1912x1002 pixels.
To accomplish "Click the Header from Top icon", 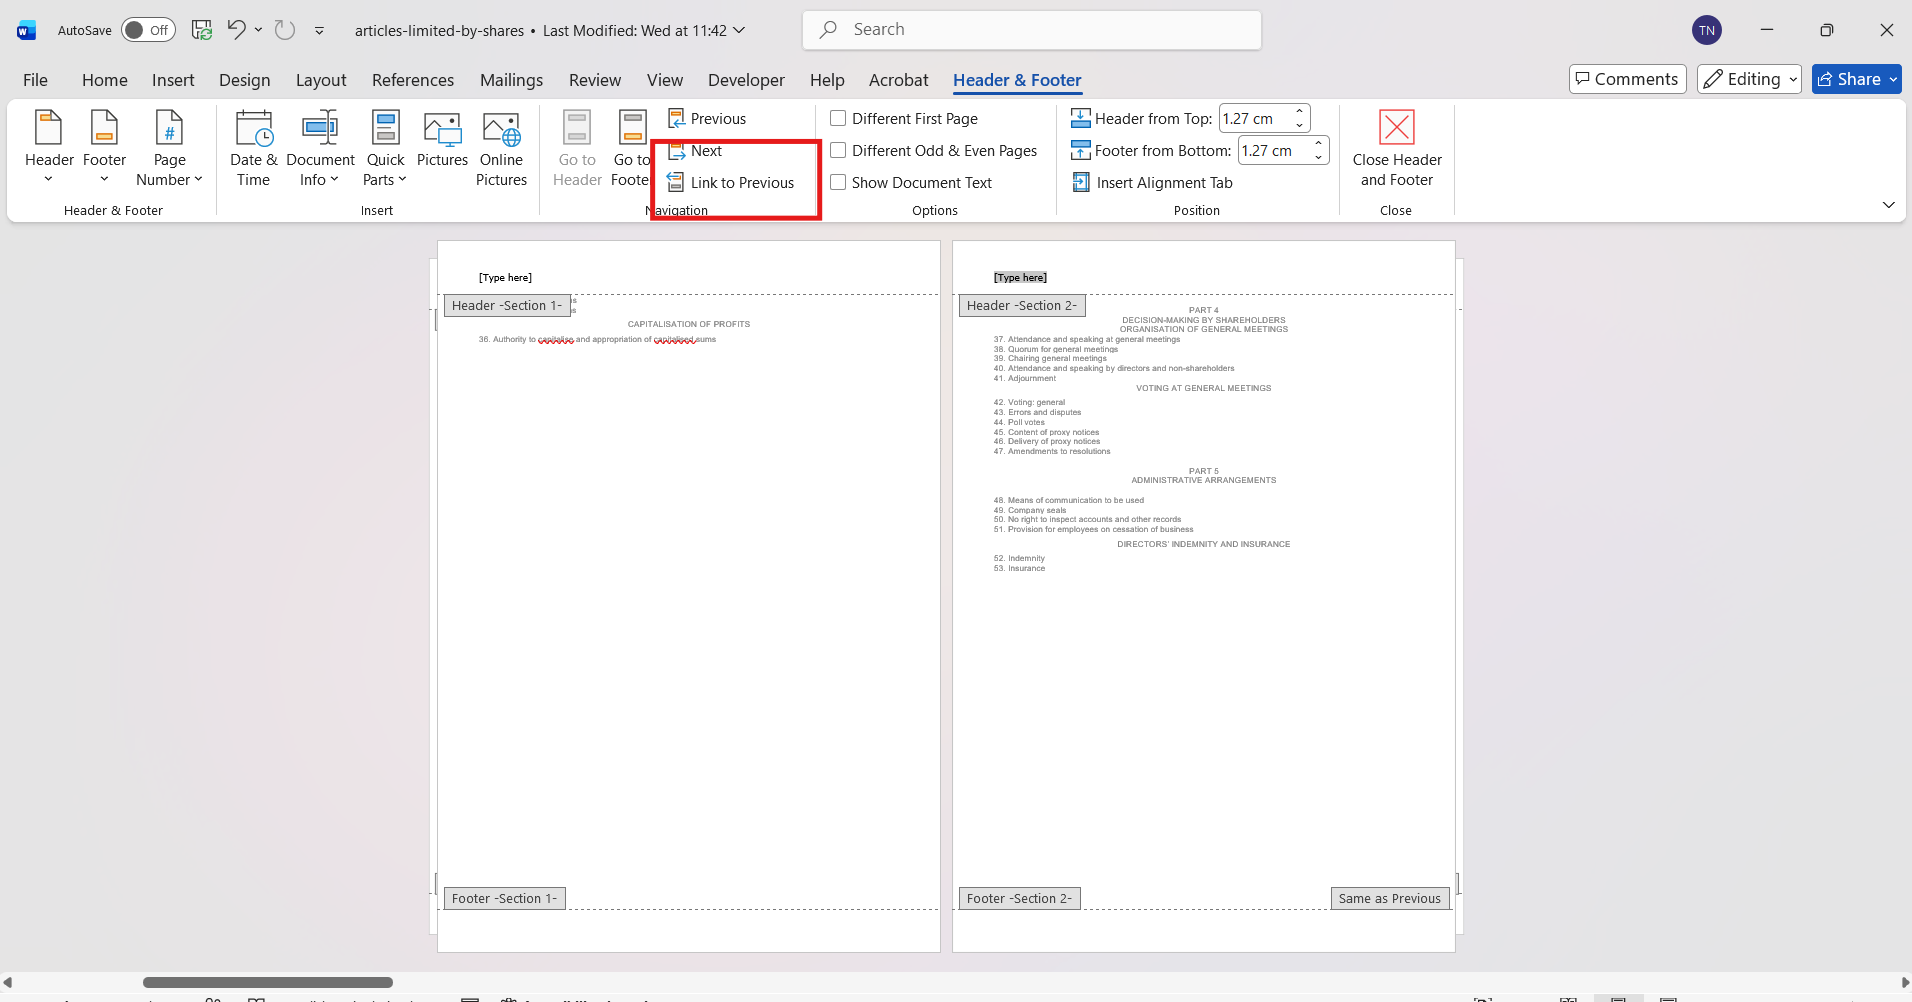I will coord(1081,119).
